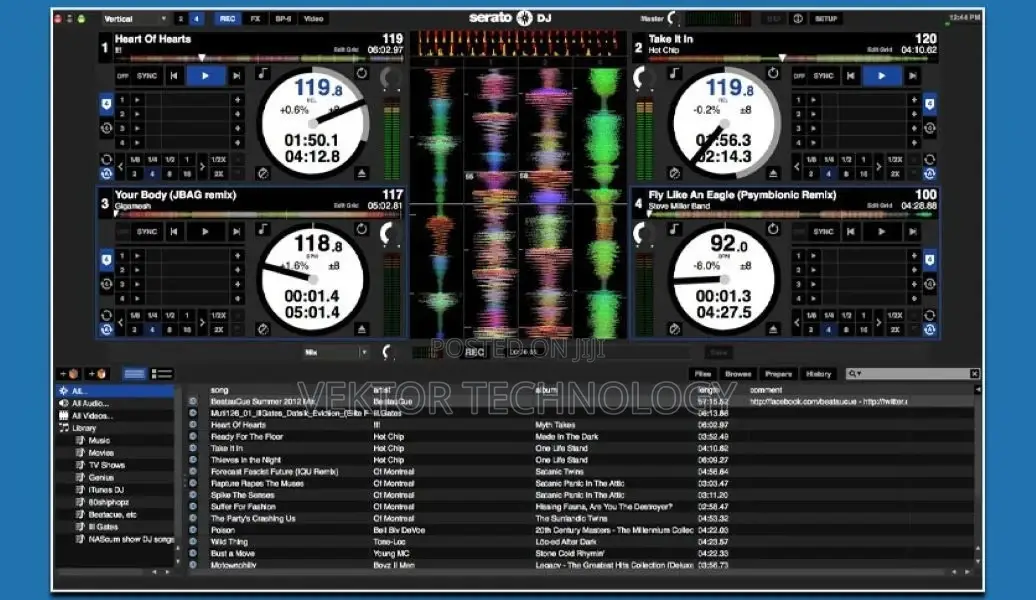Image resolution: width=1036 pixels, height=600 pixels.
Task: Enable auto loop toggle on deck 1
Action: coord(106,174)
